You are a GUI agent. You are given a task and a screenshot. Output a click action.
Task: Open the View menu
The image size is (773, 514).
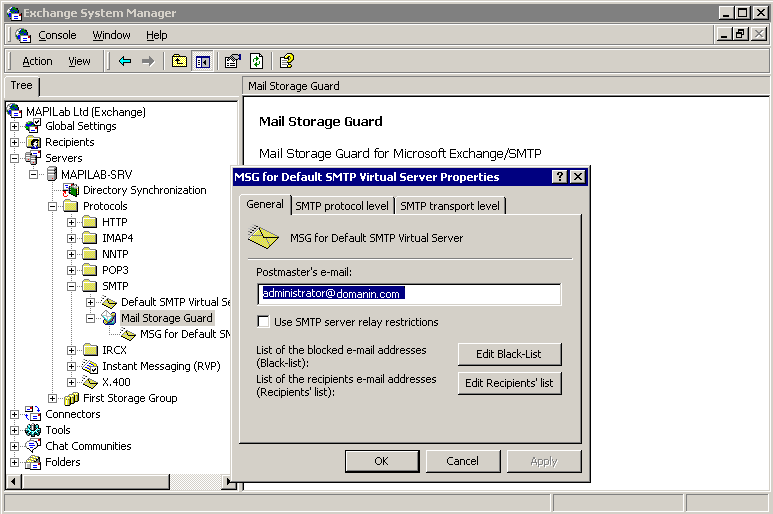click(79, 61)
